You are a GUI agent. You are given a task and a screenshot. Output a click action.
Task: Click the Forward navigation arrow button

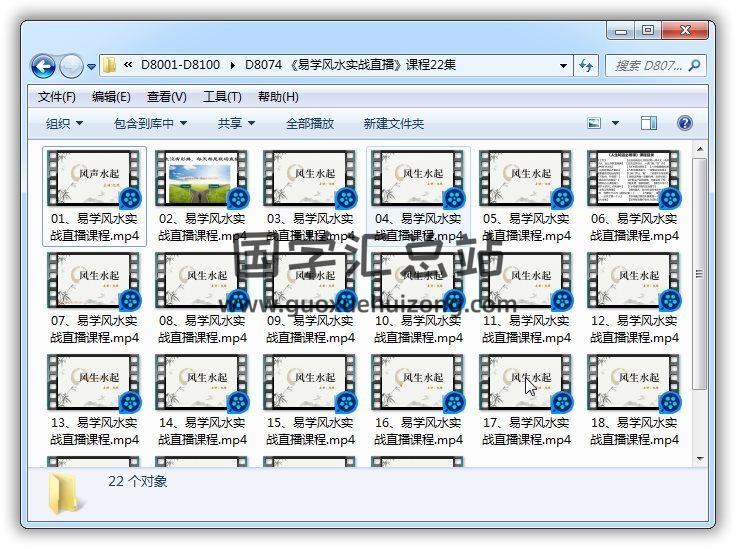pos(71,67)
